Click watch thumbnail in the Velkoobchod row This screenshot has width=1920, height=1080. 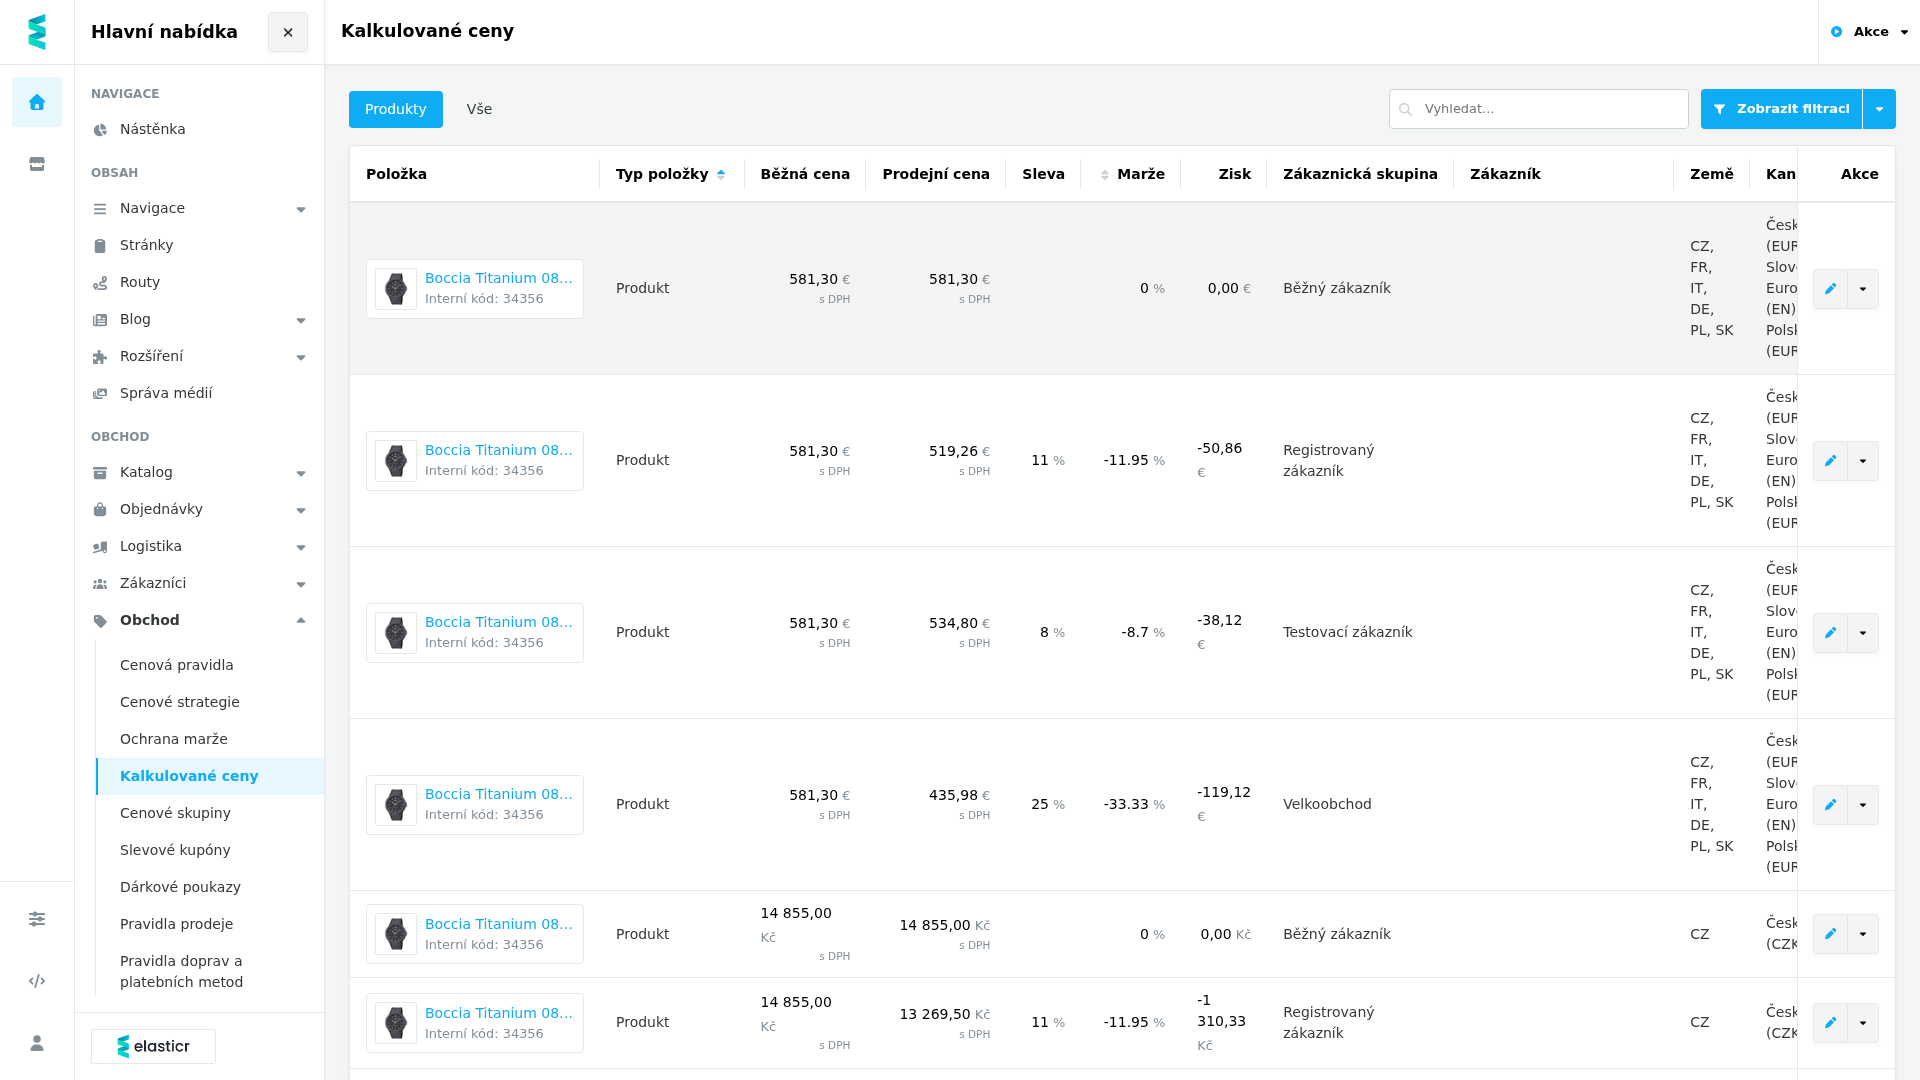coord(396,805)
